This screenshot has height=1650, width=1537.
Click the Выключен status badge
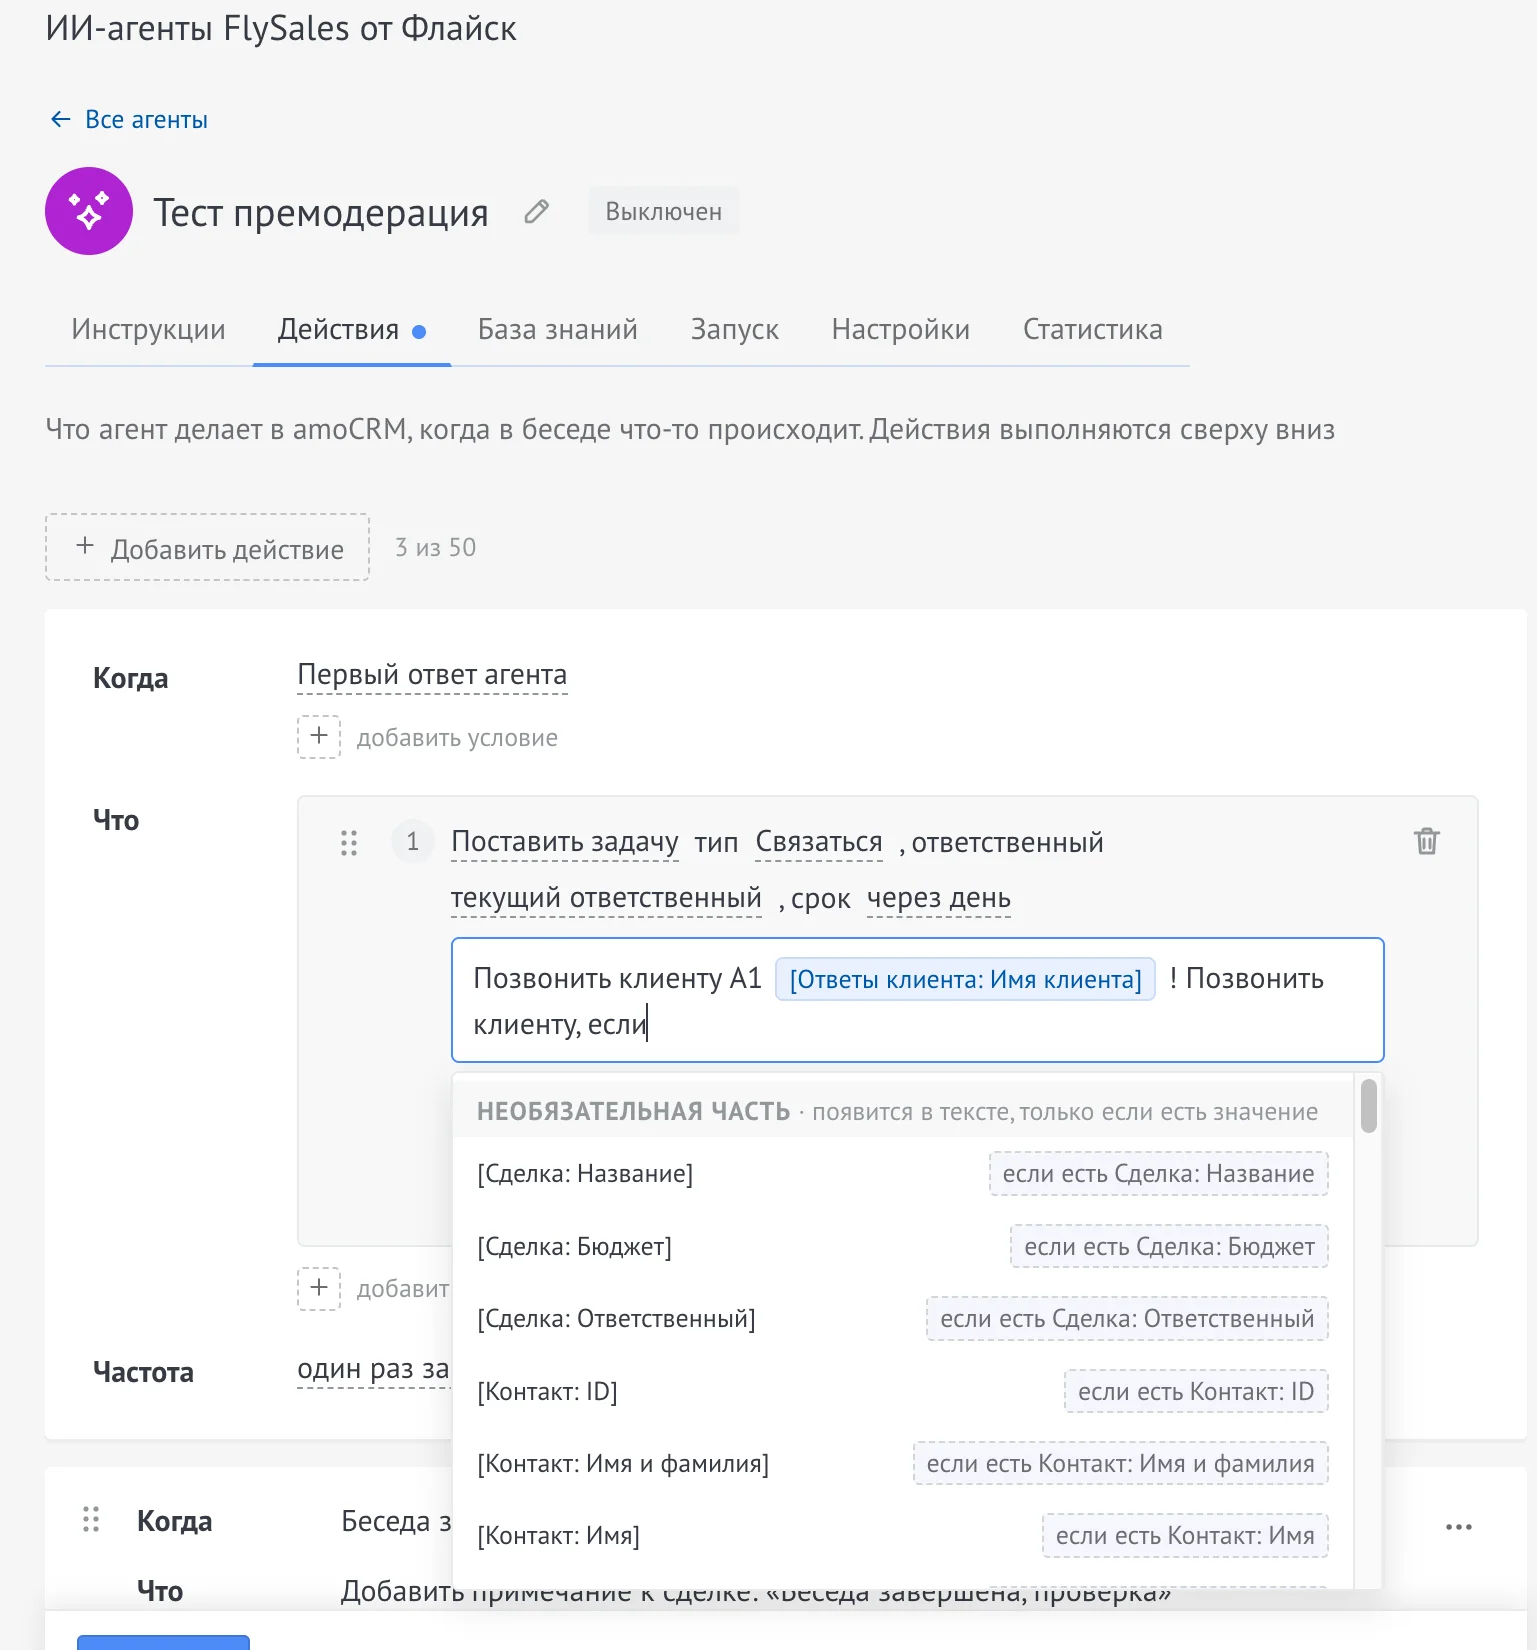664,211
